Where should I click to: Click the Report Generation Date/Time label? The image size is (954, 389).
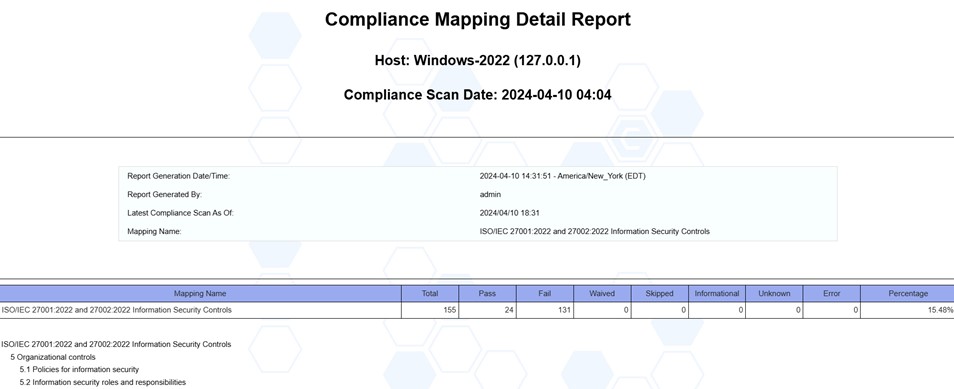point(178,176)
